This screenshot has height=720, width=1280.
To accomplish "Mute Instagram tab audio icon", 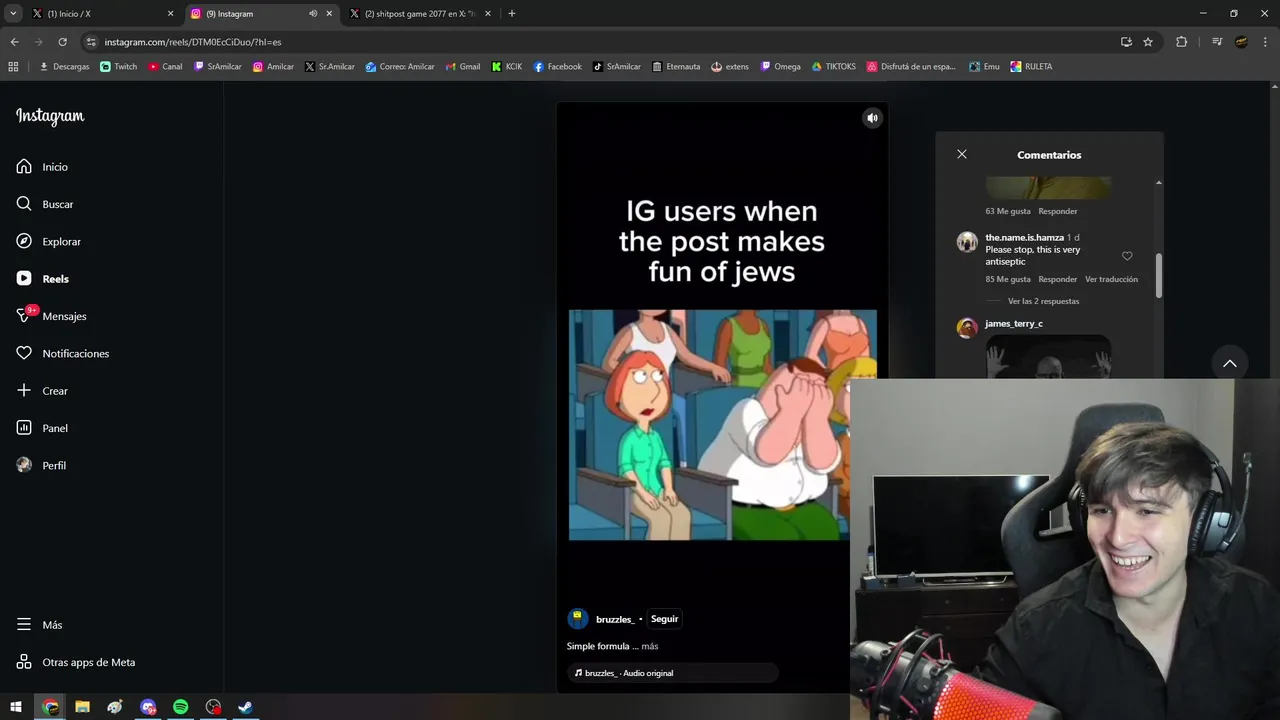I will tap(313, 14).
